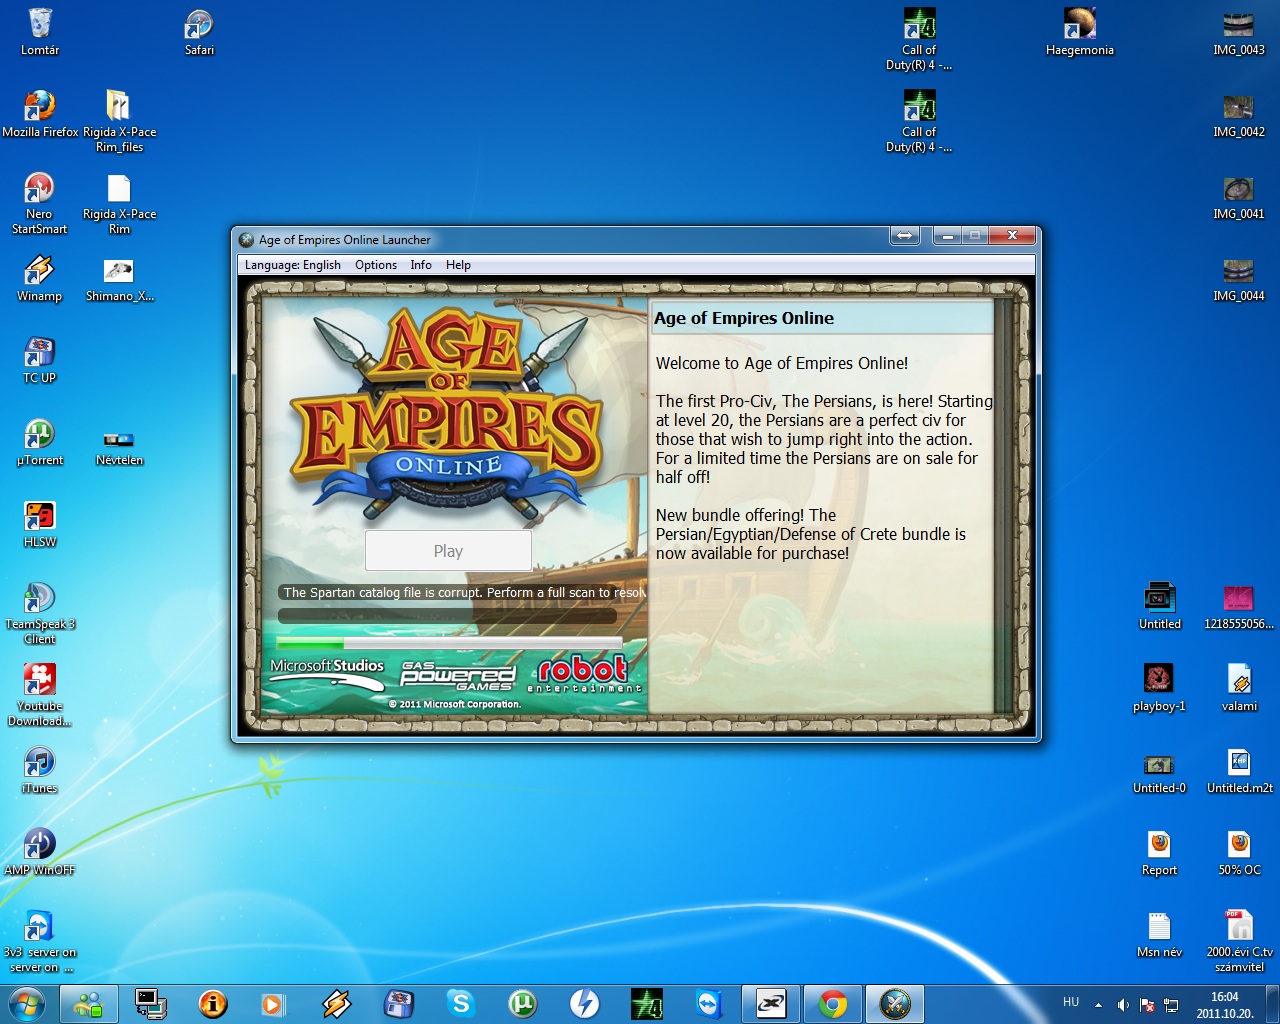Open the Info menu
Image resolution: width=1280 pixels, height=1024 pixels.
[421, 265]
